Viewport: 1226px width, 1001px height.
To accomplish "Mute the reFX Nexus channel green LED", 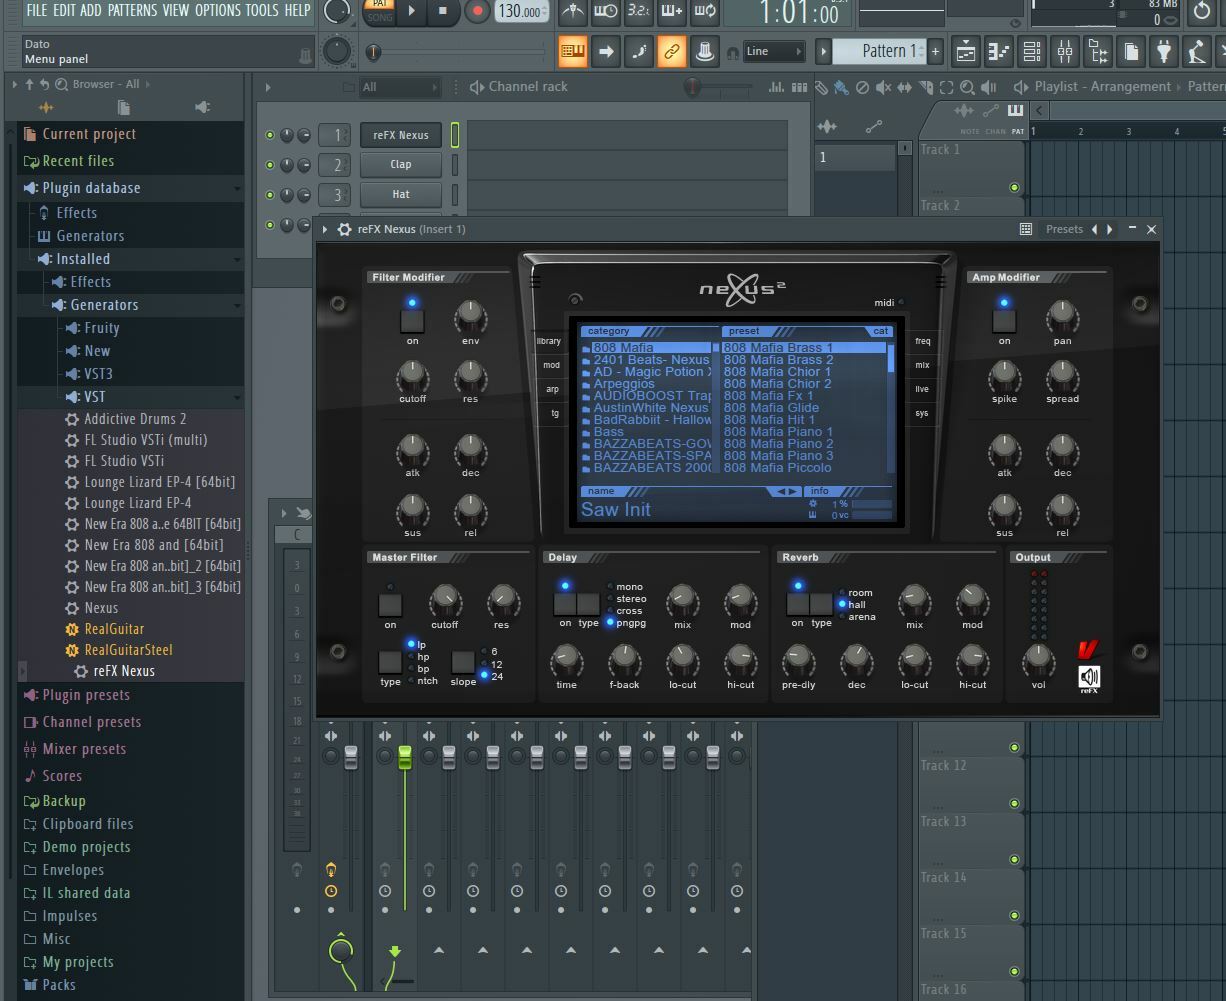I will point(270,135).
